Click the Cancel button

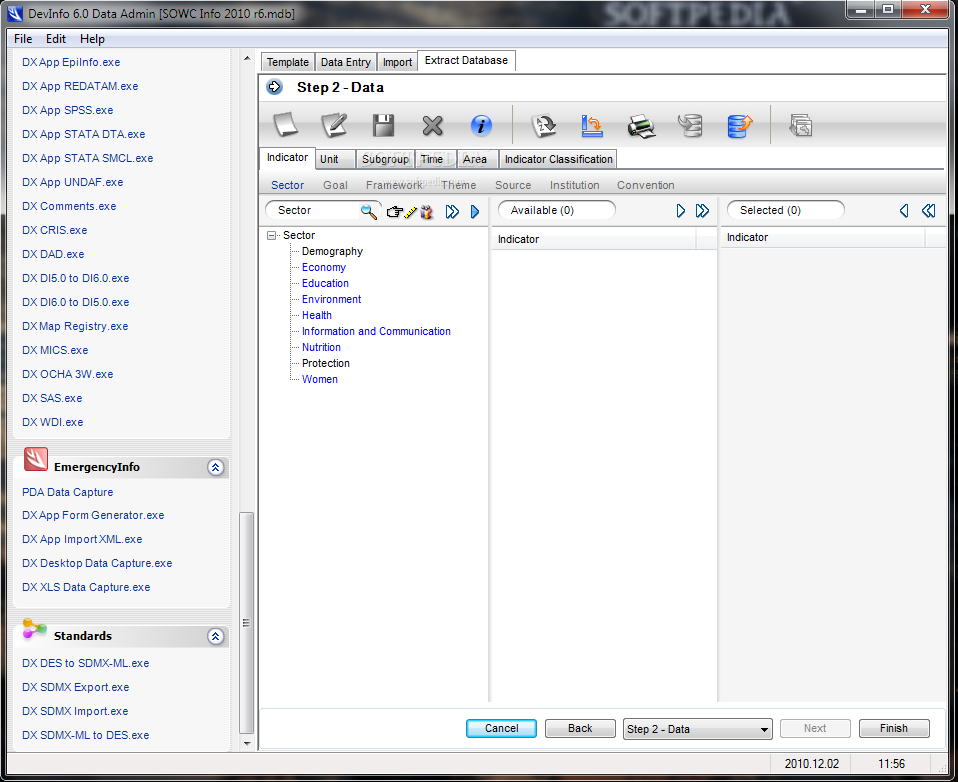point(502,728)
